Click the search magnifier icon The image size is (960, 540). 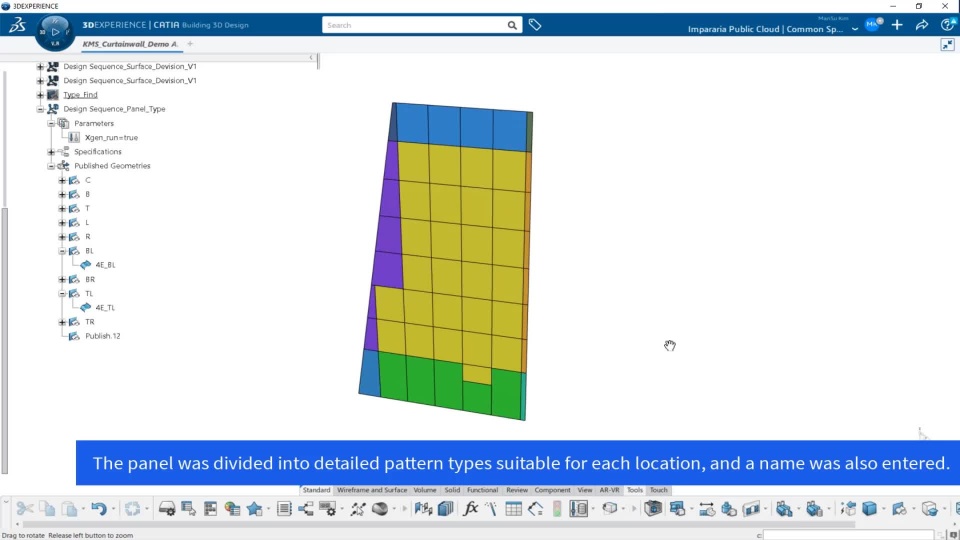(x=512, y=25)
